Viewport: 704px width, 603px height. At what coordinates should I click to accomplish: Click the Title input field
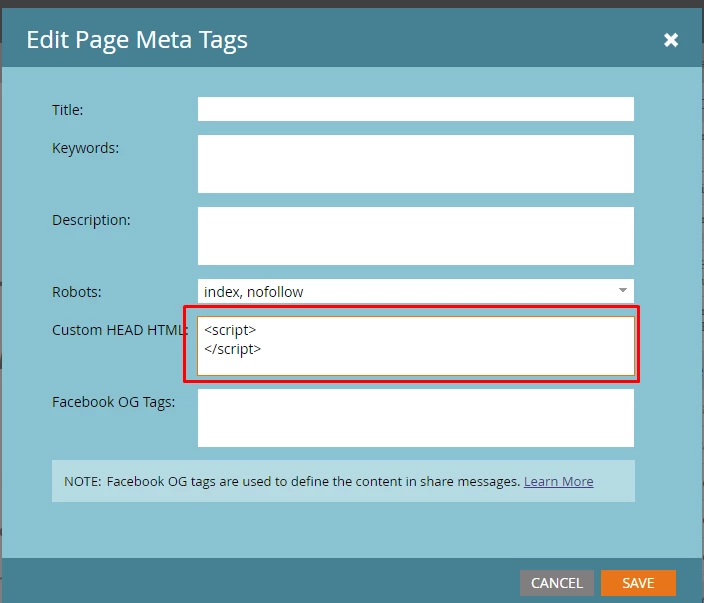[x=416, y=109]
